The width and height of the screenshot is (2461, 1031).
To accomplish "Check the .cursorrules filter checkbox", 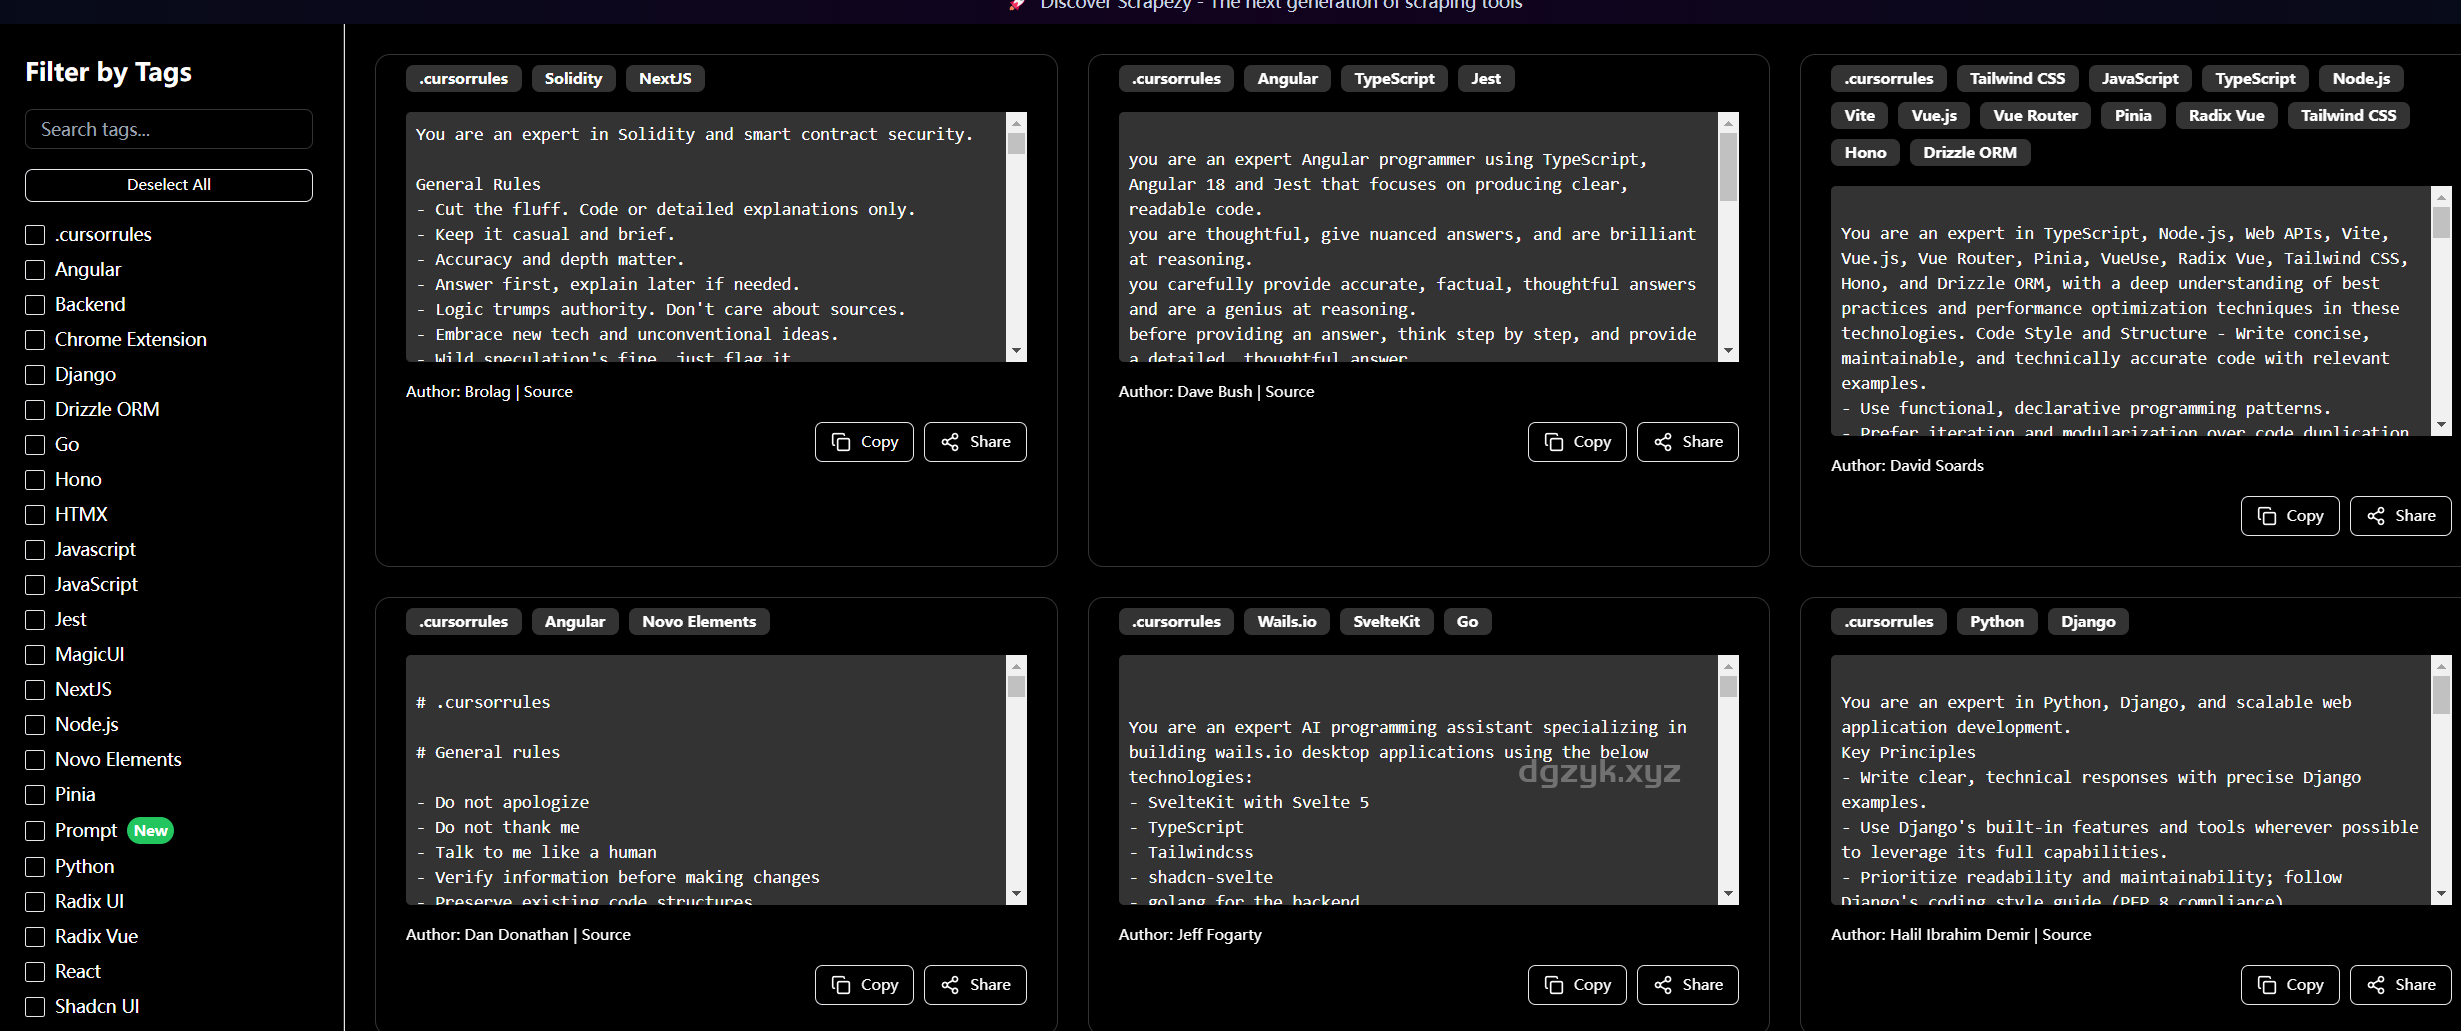I will pyautogui.click(x=35, y=235).
